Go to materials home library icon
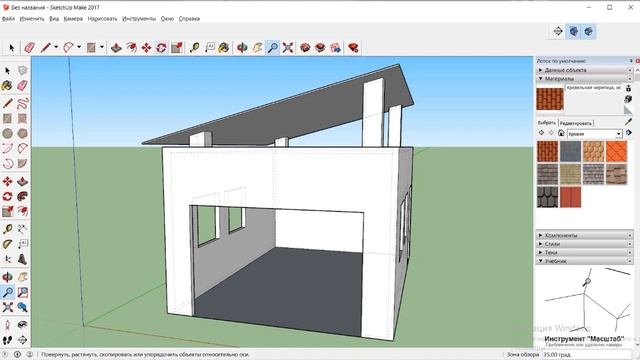 (x=561, y=133)
